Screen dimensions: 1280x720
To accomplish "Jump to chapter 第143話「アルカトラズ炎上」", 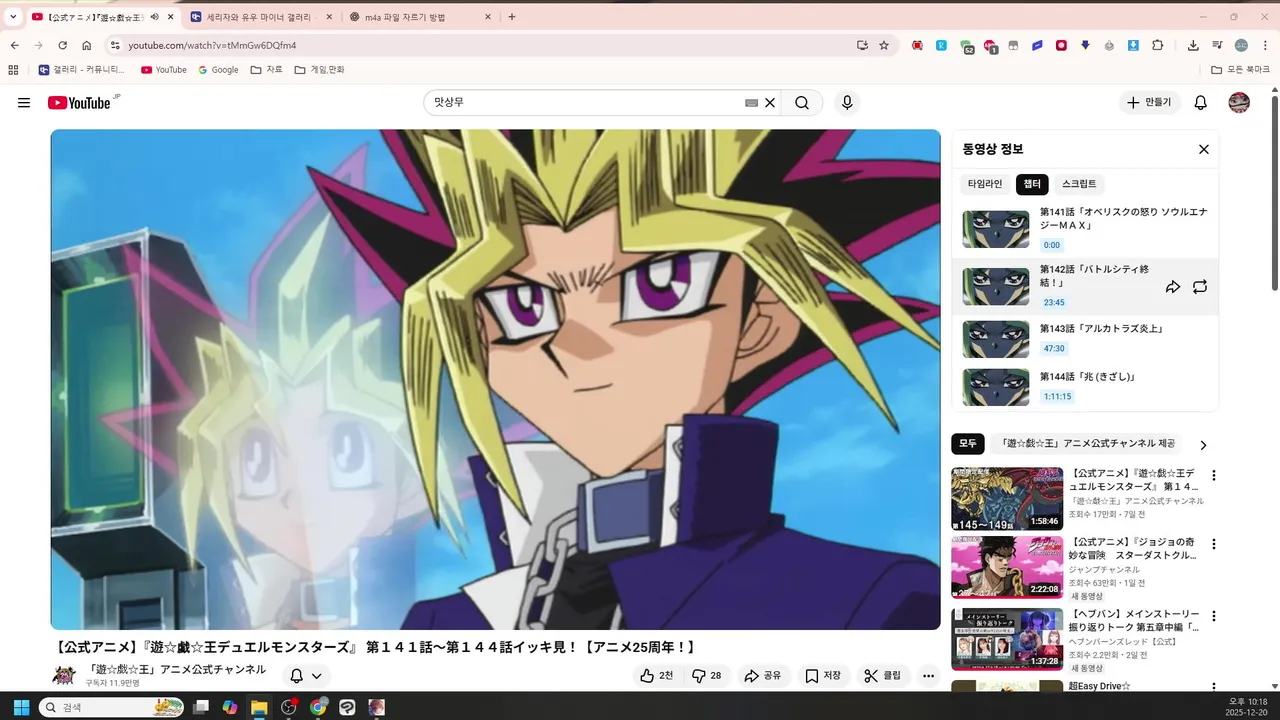I will coord(1085,339).
